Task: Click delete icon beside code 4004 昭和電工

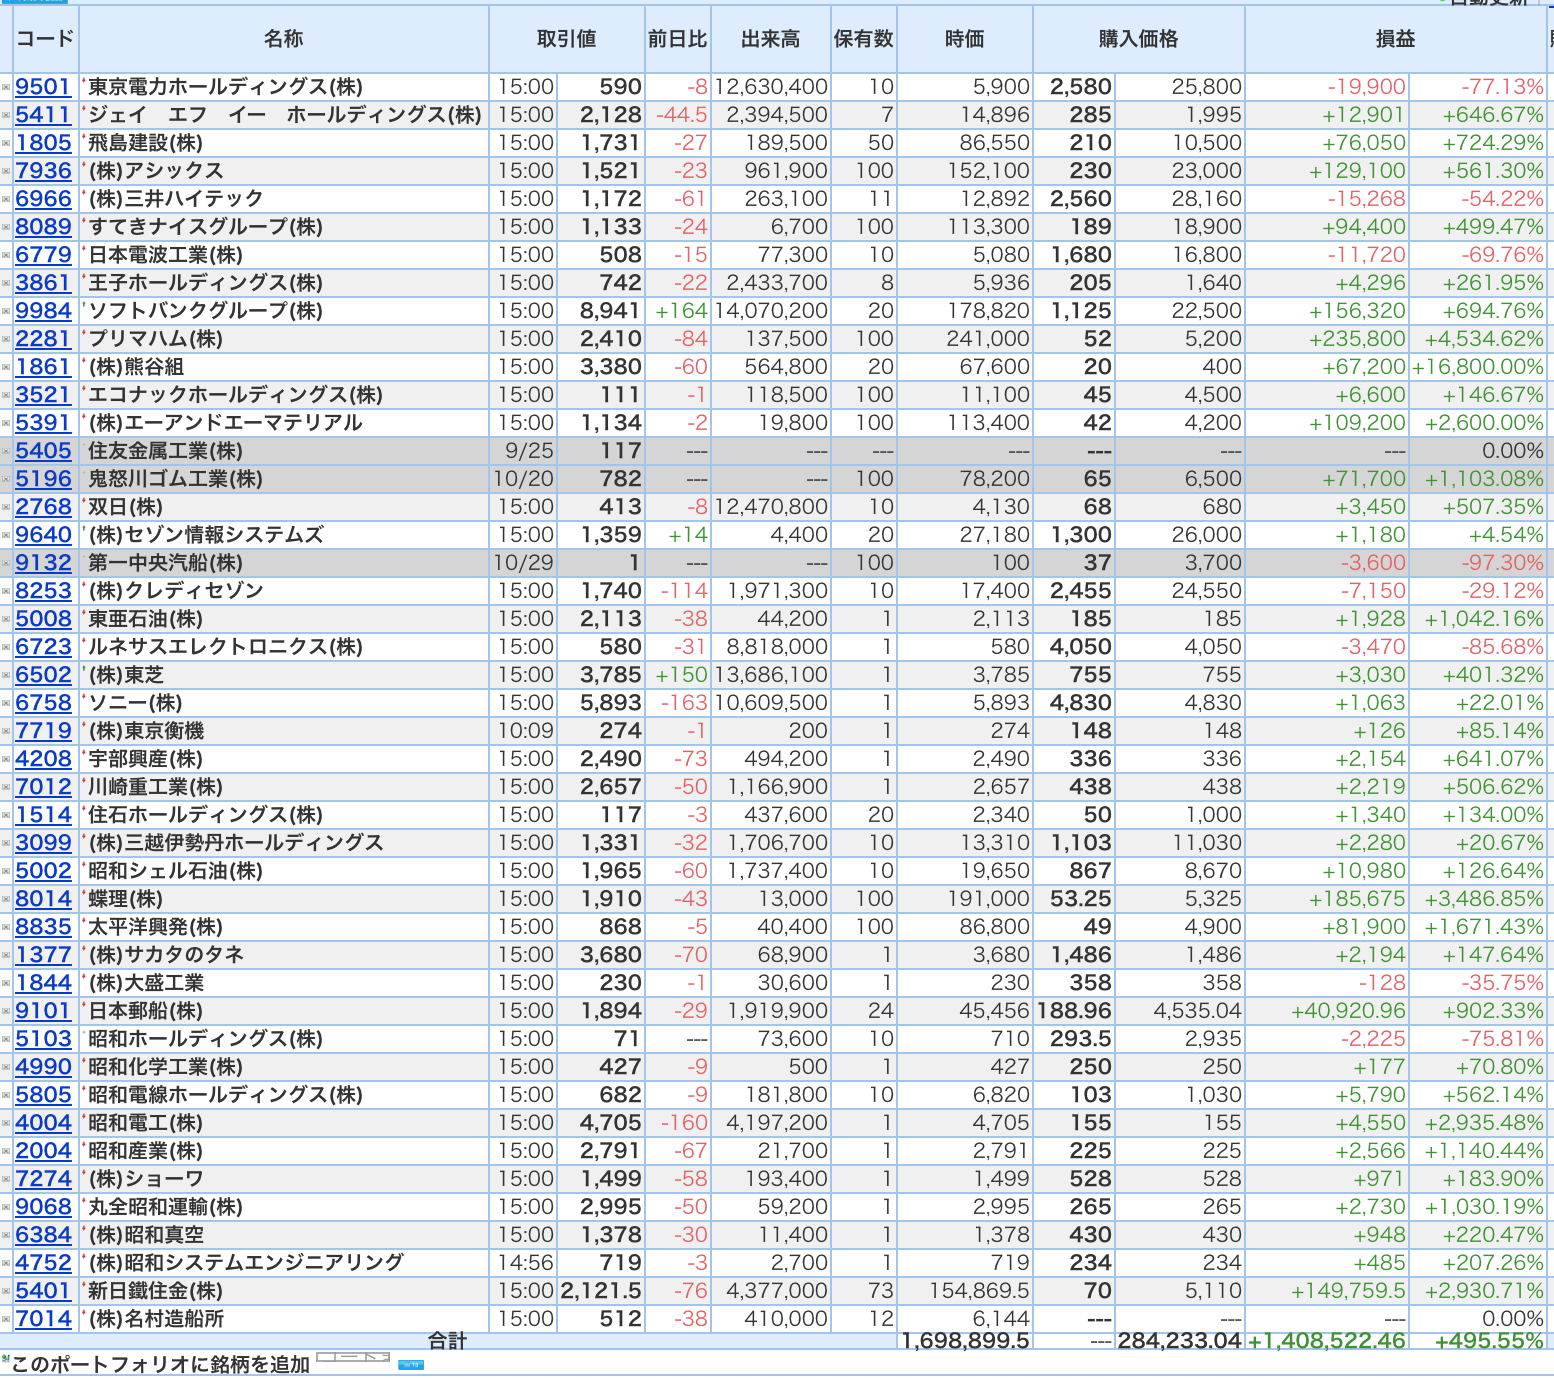Action: click(x=6, y=1124)
